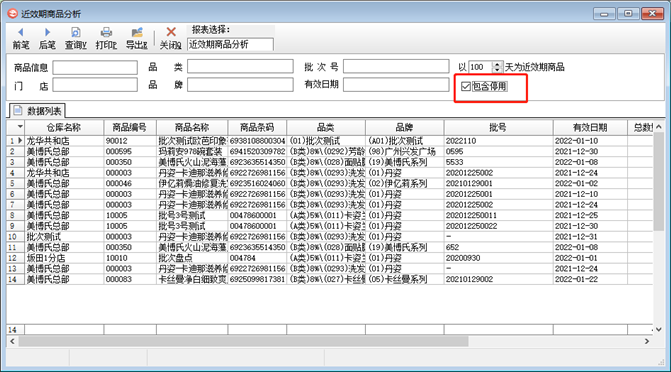Select batch 20210129001 cell
The height and width of the screenshot is (372, 671).
[498, 183]
